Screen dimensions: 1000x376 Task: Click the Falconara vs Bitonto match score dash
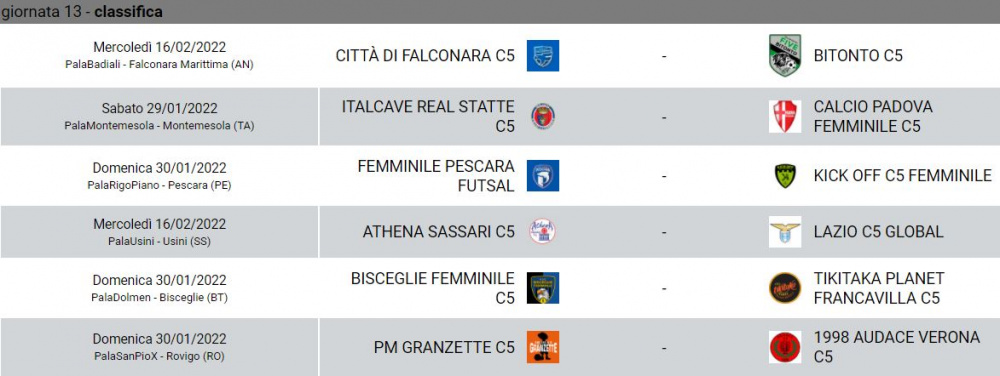[664, 56]
